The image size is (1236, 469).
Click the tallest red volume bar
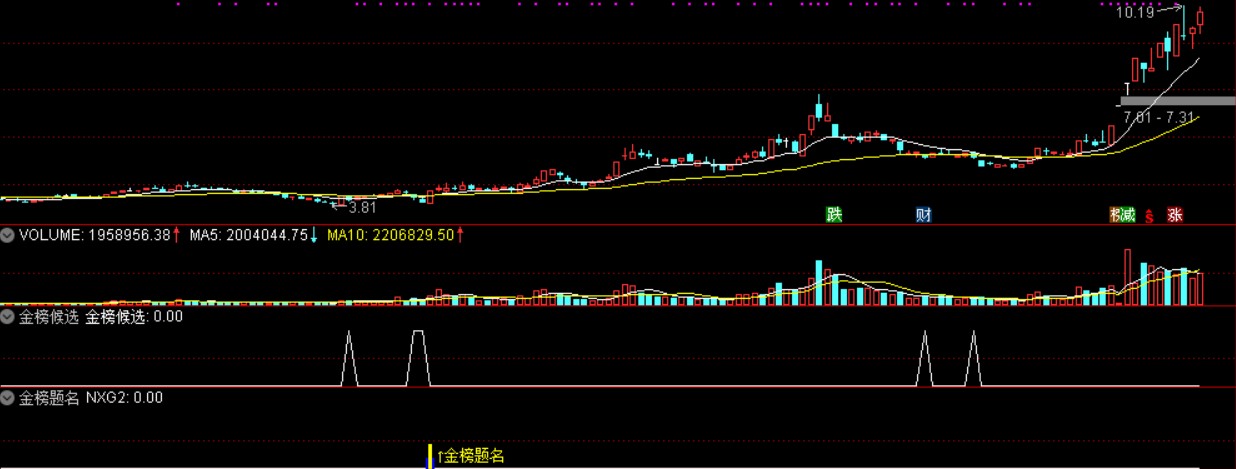tap(1128, 276)
